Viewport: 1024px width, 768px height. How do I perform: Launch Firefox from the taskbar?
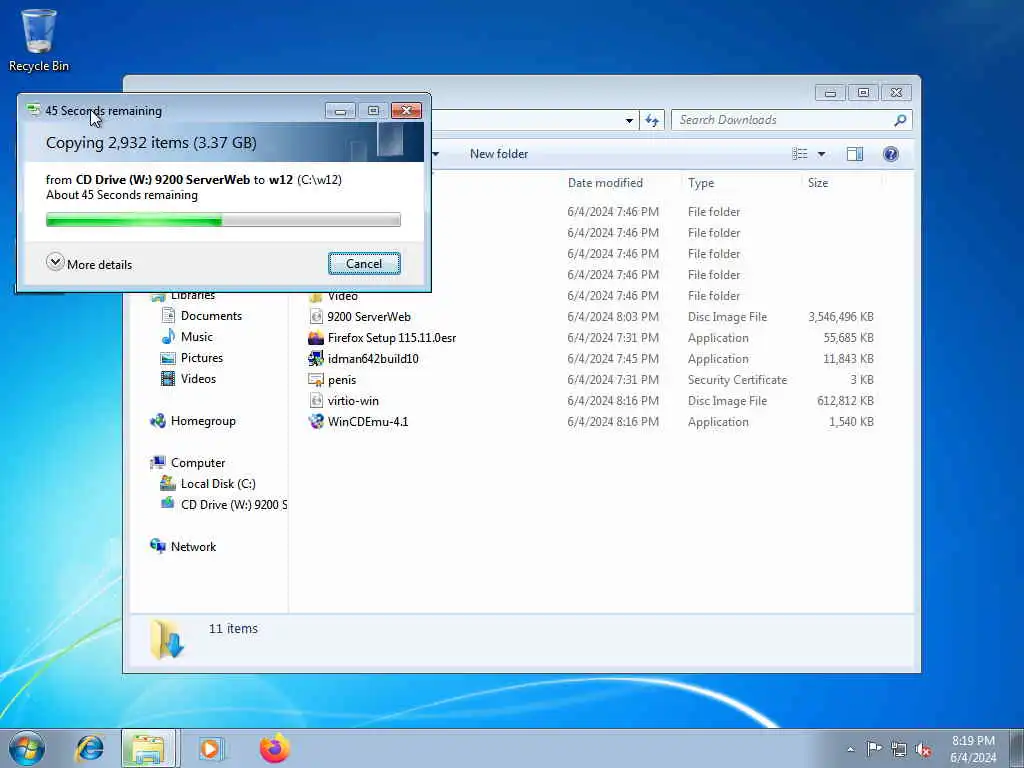[x=275, y=748]
